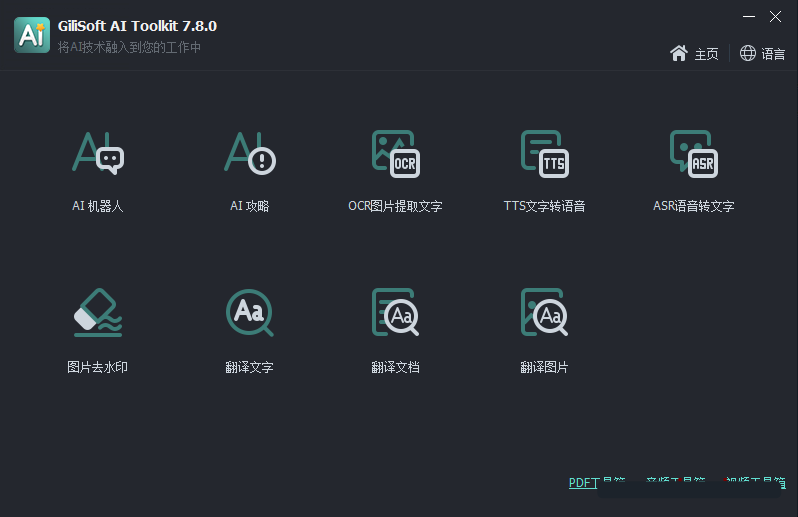The width and height of the screenshot is (798, 517).
Task: Go to 主页 home page
Action: coord(694,53)
